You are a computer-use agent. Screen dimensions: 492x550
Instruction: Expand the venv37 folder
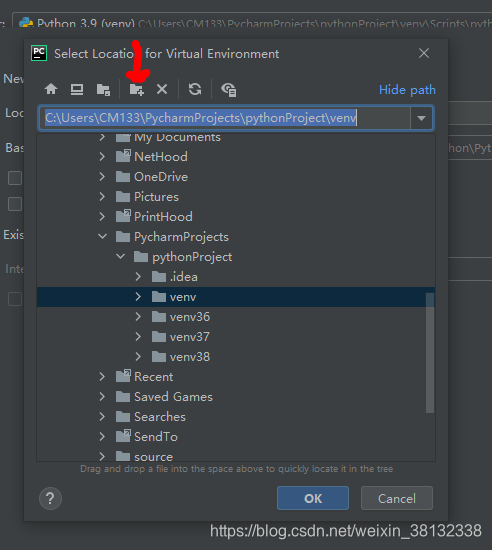(x=138, y=337)
